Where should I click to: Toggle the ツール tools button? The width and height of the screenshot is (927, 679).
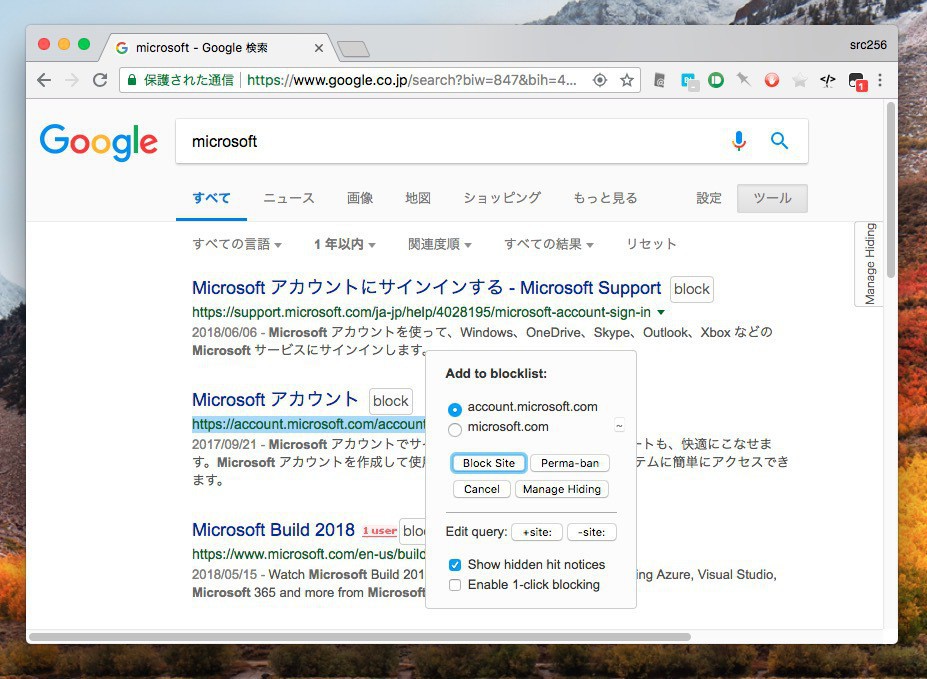pyautogui.click(x=772, y=198)
